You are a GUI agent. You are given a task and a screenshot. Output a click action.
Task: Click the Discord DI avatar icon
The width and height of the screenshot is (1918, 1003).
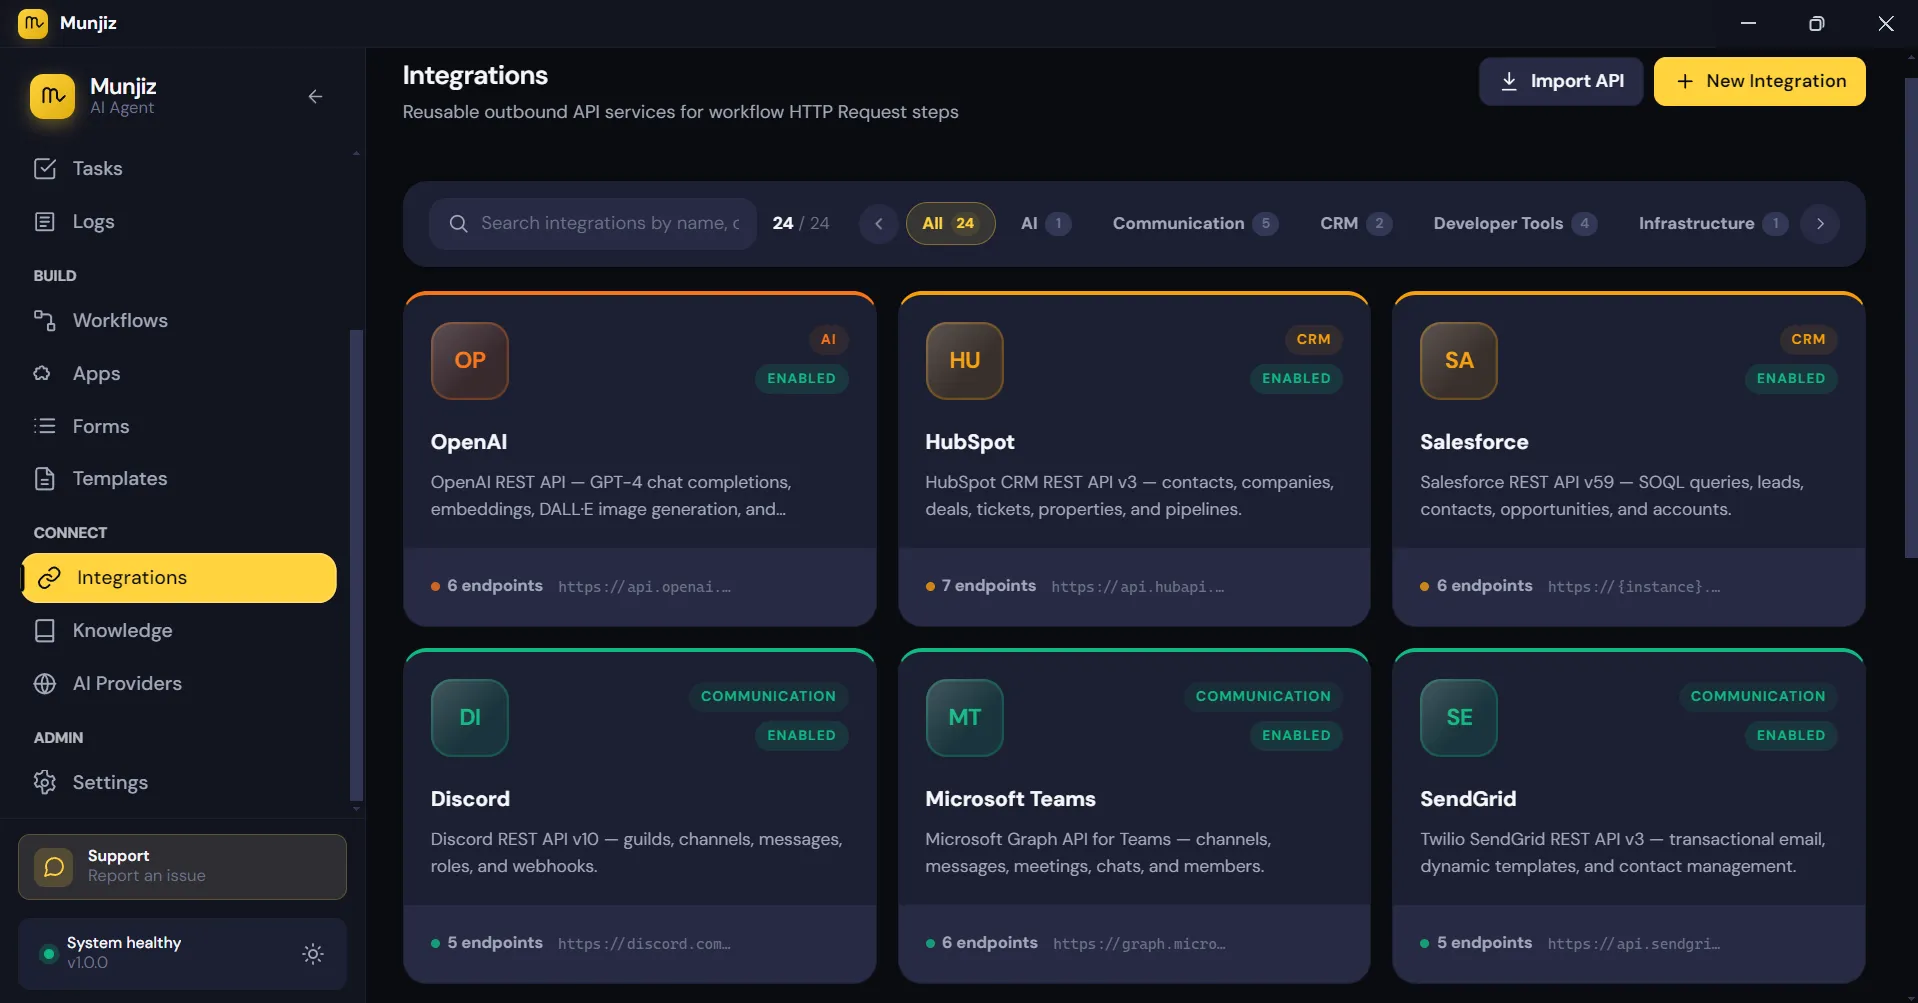[470, 717]
